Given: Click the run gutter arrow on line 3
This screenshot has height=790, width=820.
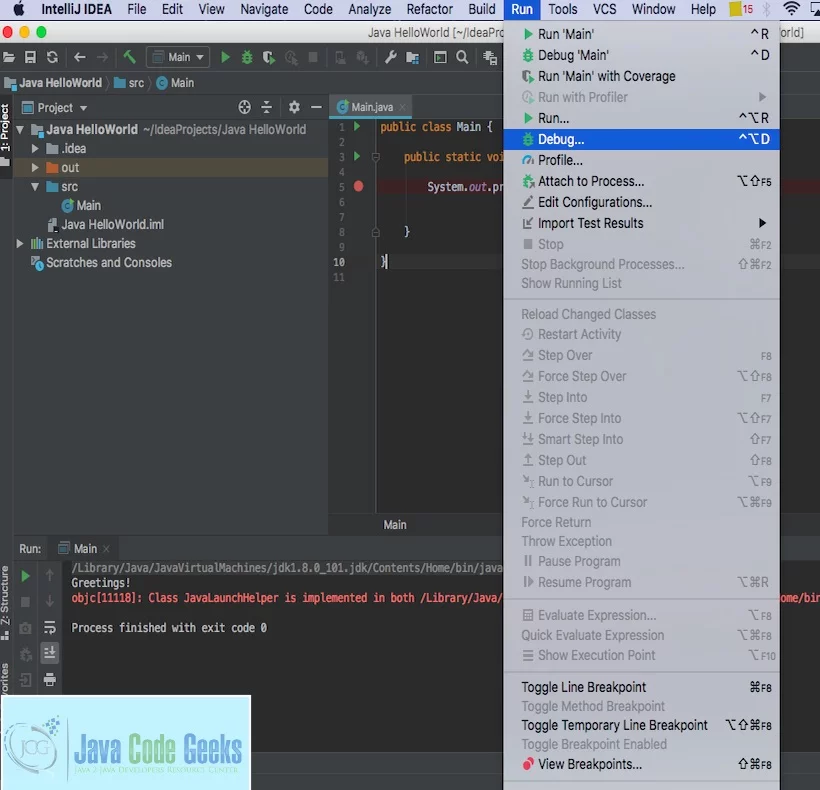Looking at the screenshot, I should (x=357, y=156).
